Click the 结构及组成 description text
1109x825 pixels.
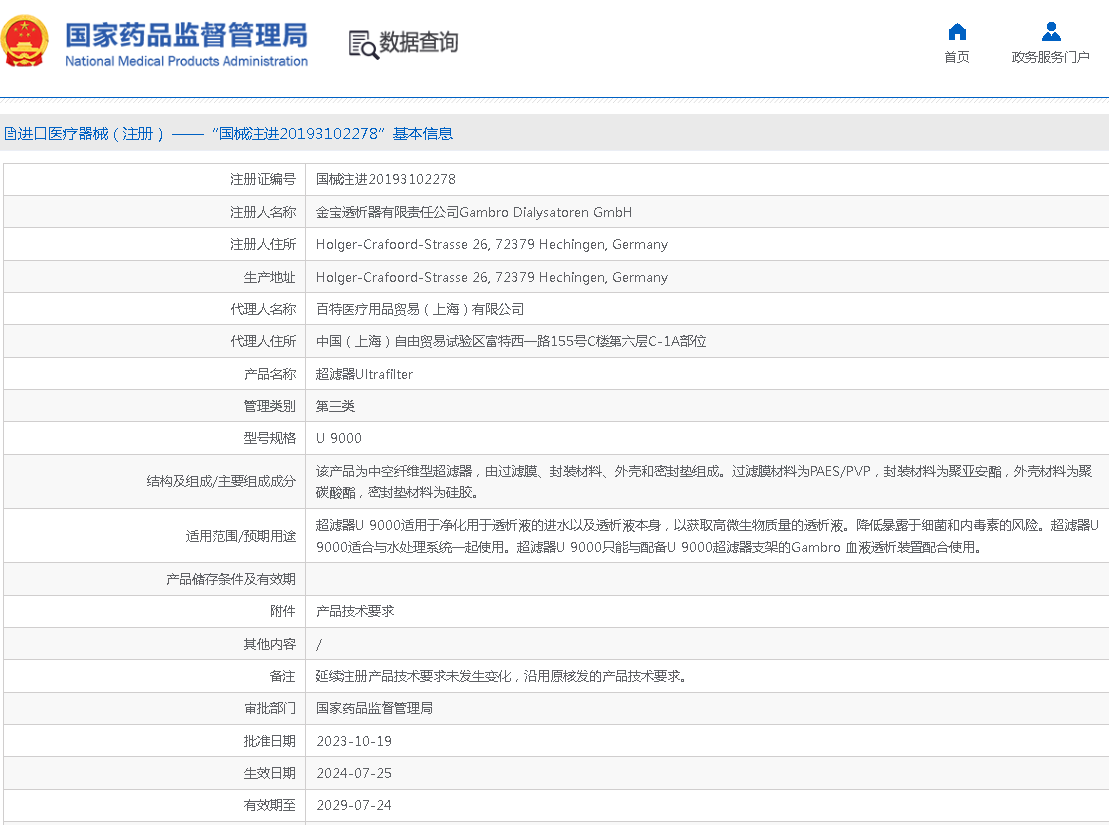click(704, 482)
